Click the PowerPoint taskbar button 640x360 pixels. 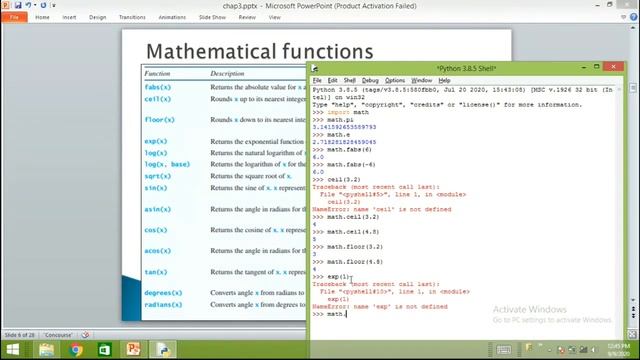point(133,350)
